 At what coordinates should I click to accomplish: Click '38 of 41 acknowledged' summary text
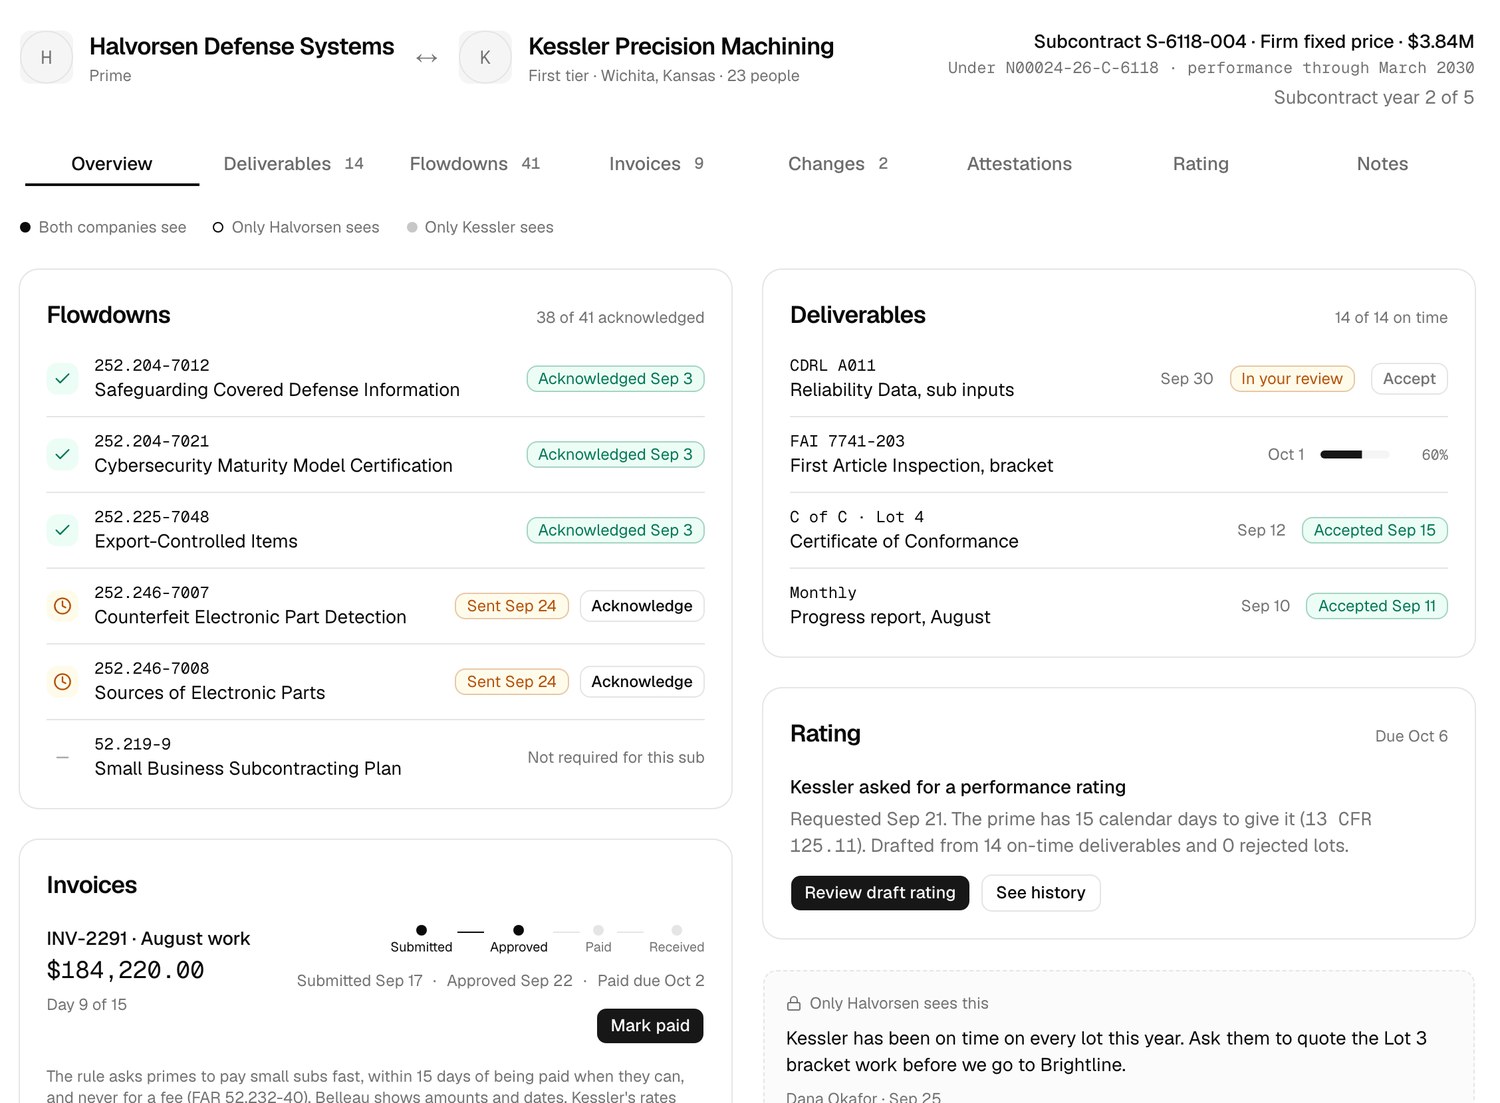pos(620,317)
